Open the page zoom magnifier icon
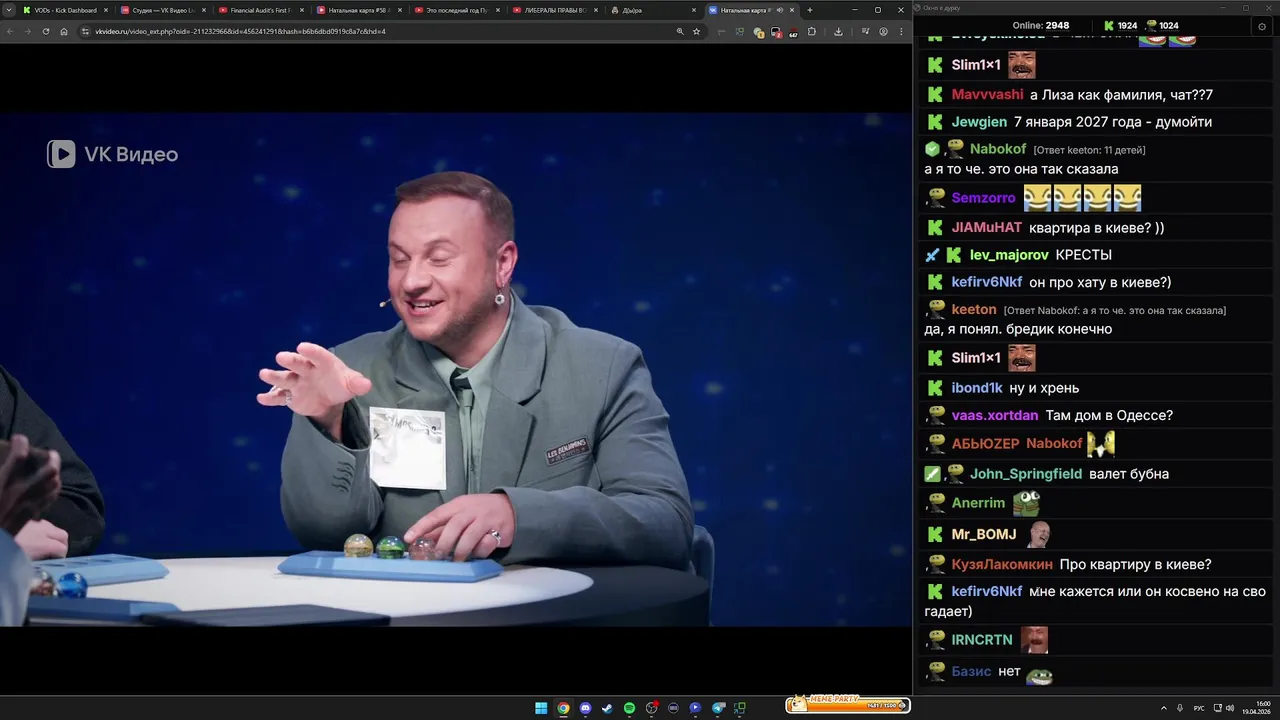 (x=680, y=31)
